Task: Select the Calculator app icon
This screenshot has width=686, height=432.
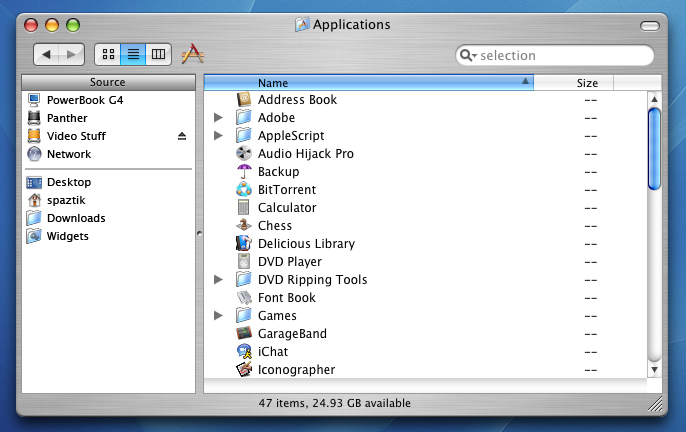Action: tap(244, 207)
